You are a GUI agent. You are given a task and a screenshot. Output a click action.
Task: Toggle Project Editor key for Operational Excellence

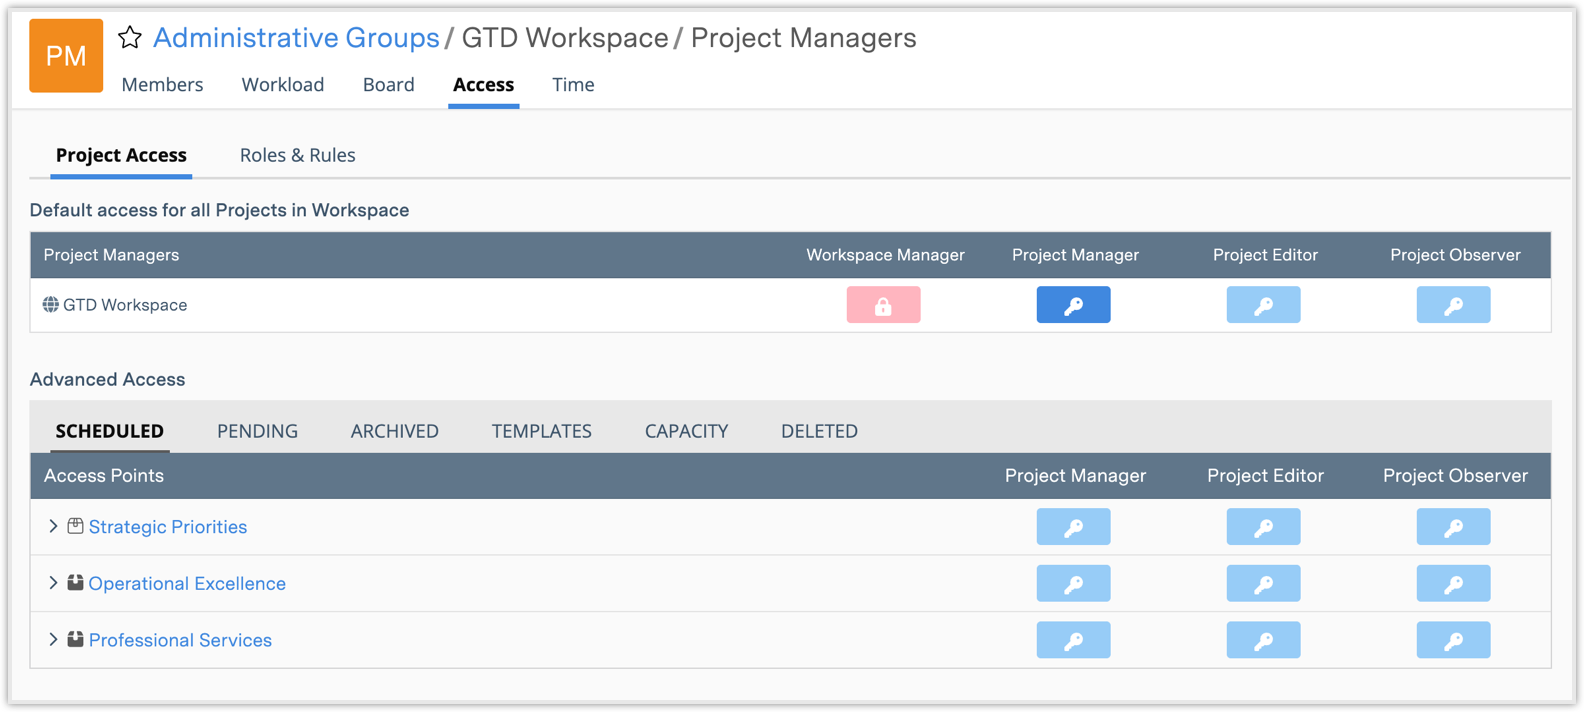tap(1263, 584)
